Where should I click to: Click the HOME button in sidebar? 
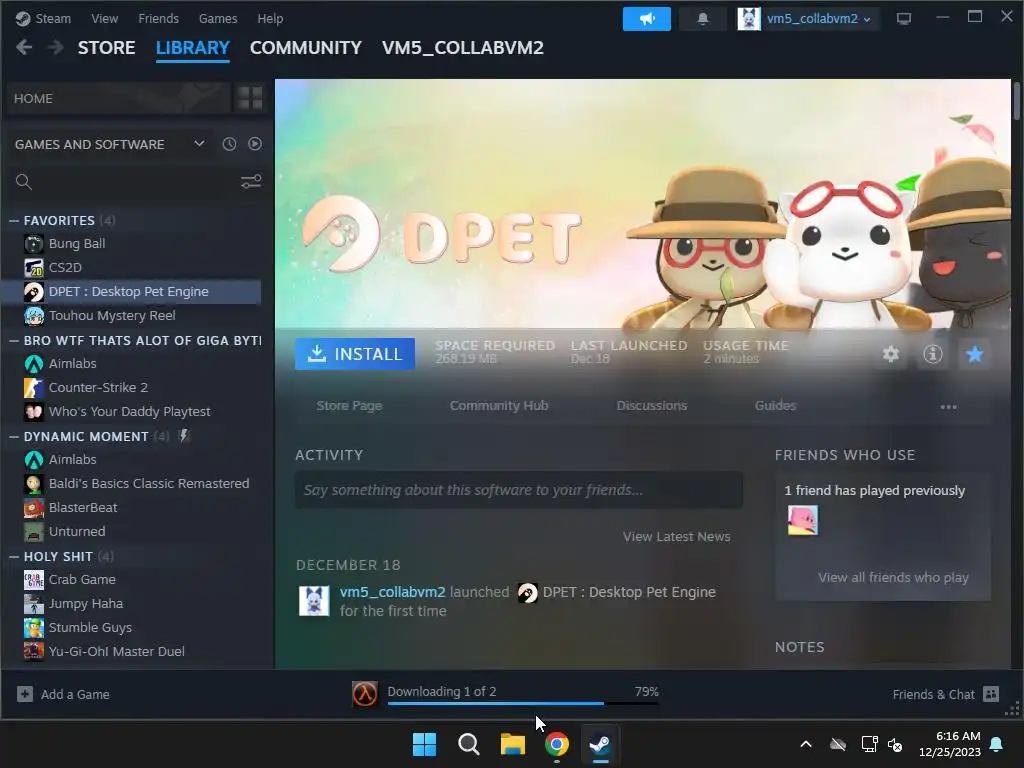pos(118,98)
